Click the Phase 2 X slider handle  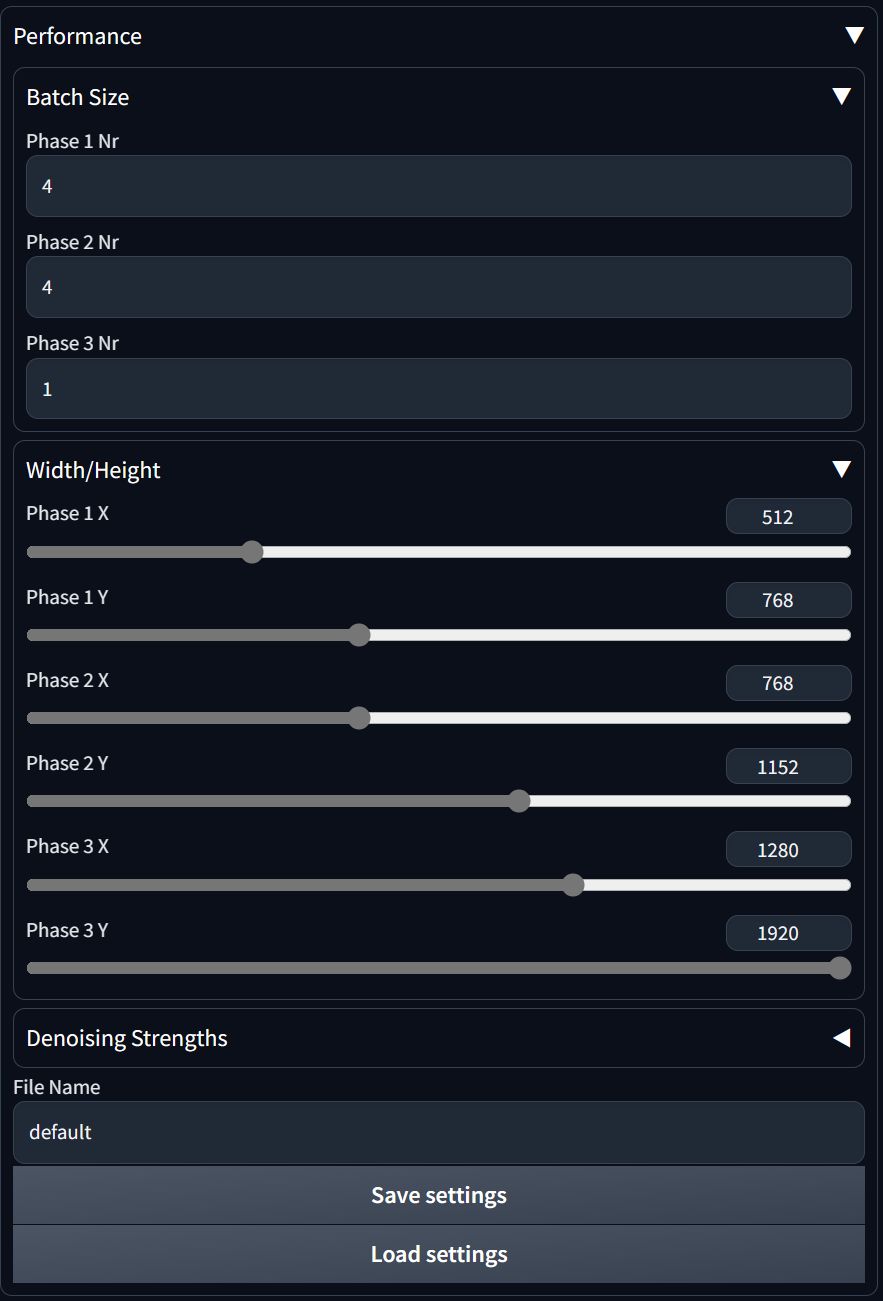click(360, 718)
